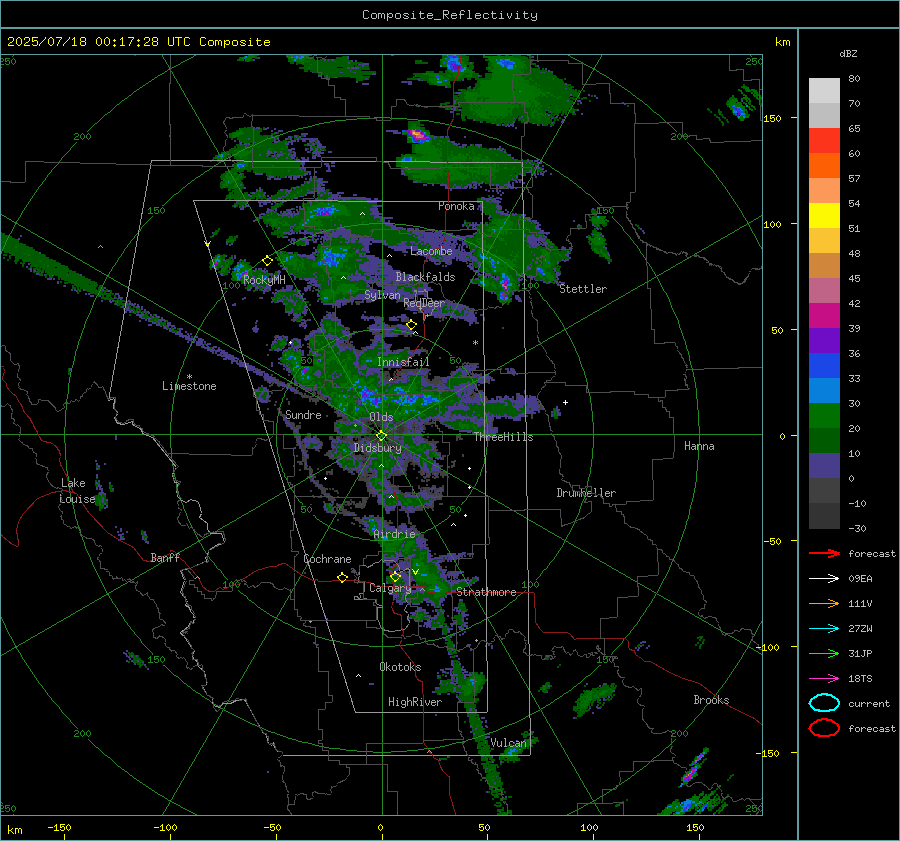The height and width of the screenshot is (841, 900).
Task: Click the RockyMH label
Action: [x=264, y=280]
